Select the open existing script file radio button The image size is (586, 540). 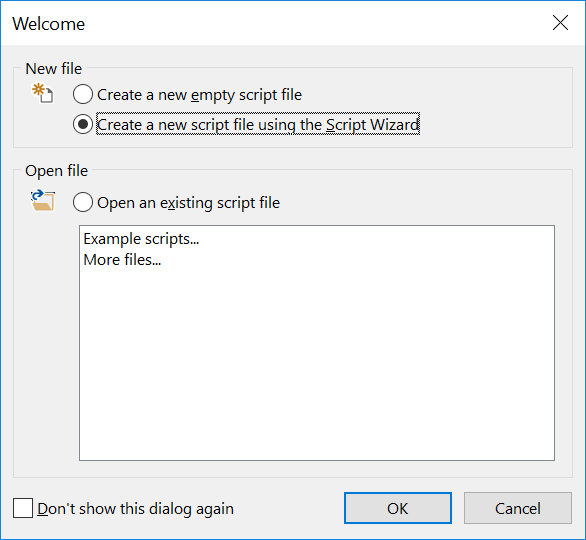pos(83,202)
